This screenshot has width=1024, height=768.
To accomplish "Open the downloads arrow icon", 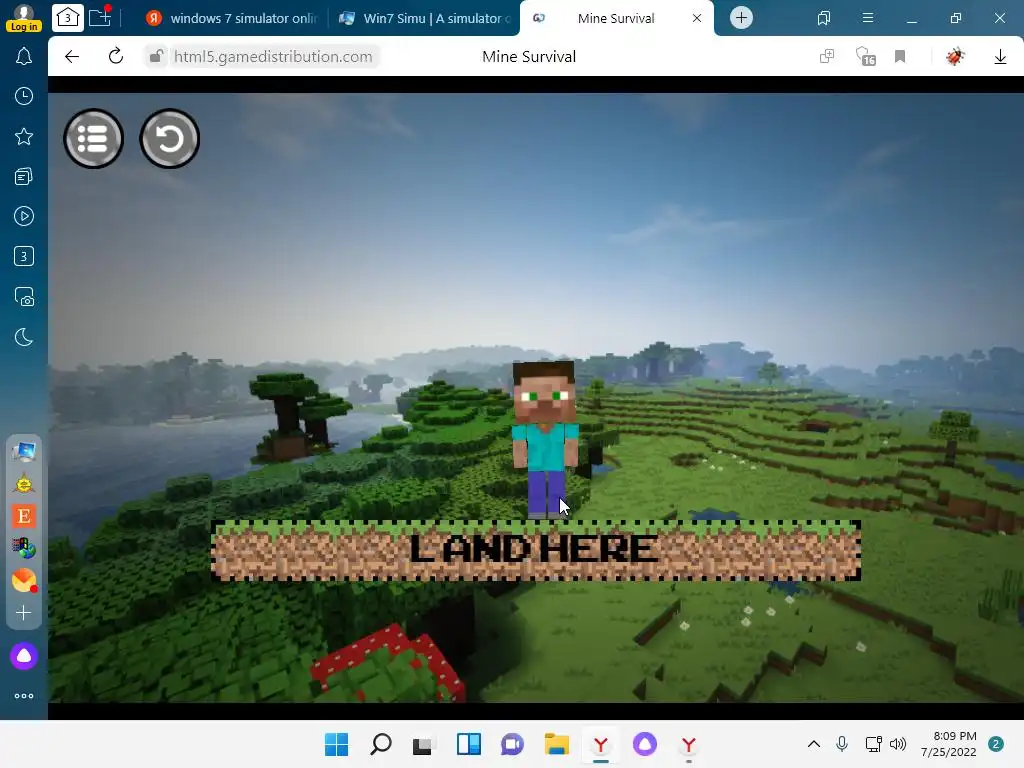I will (x=1000, y=57).
